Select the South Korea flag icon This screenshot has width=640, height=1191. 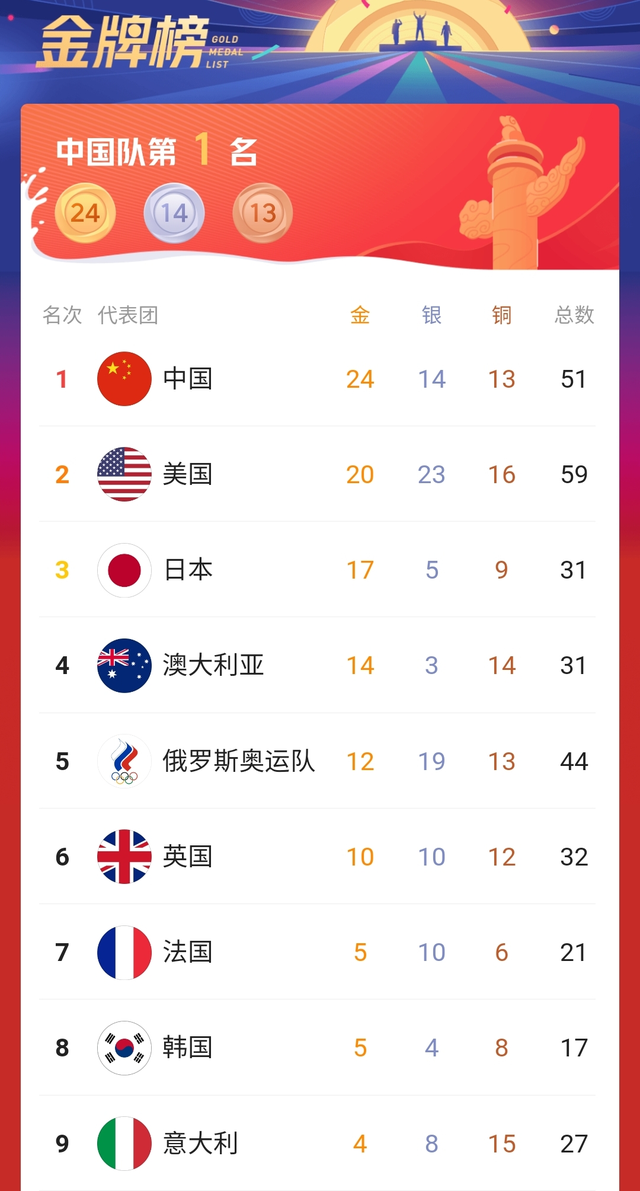pyautogui.click(x=124, y=1047)
